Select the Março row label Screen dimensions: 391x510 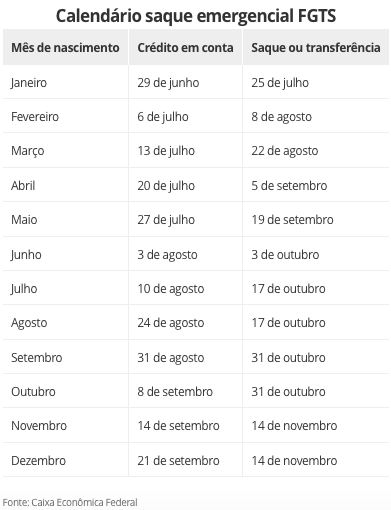(28, 151)
